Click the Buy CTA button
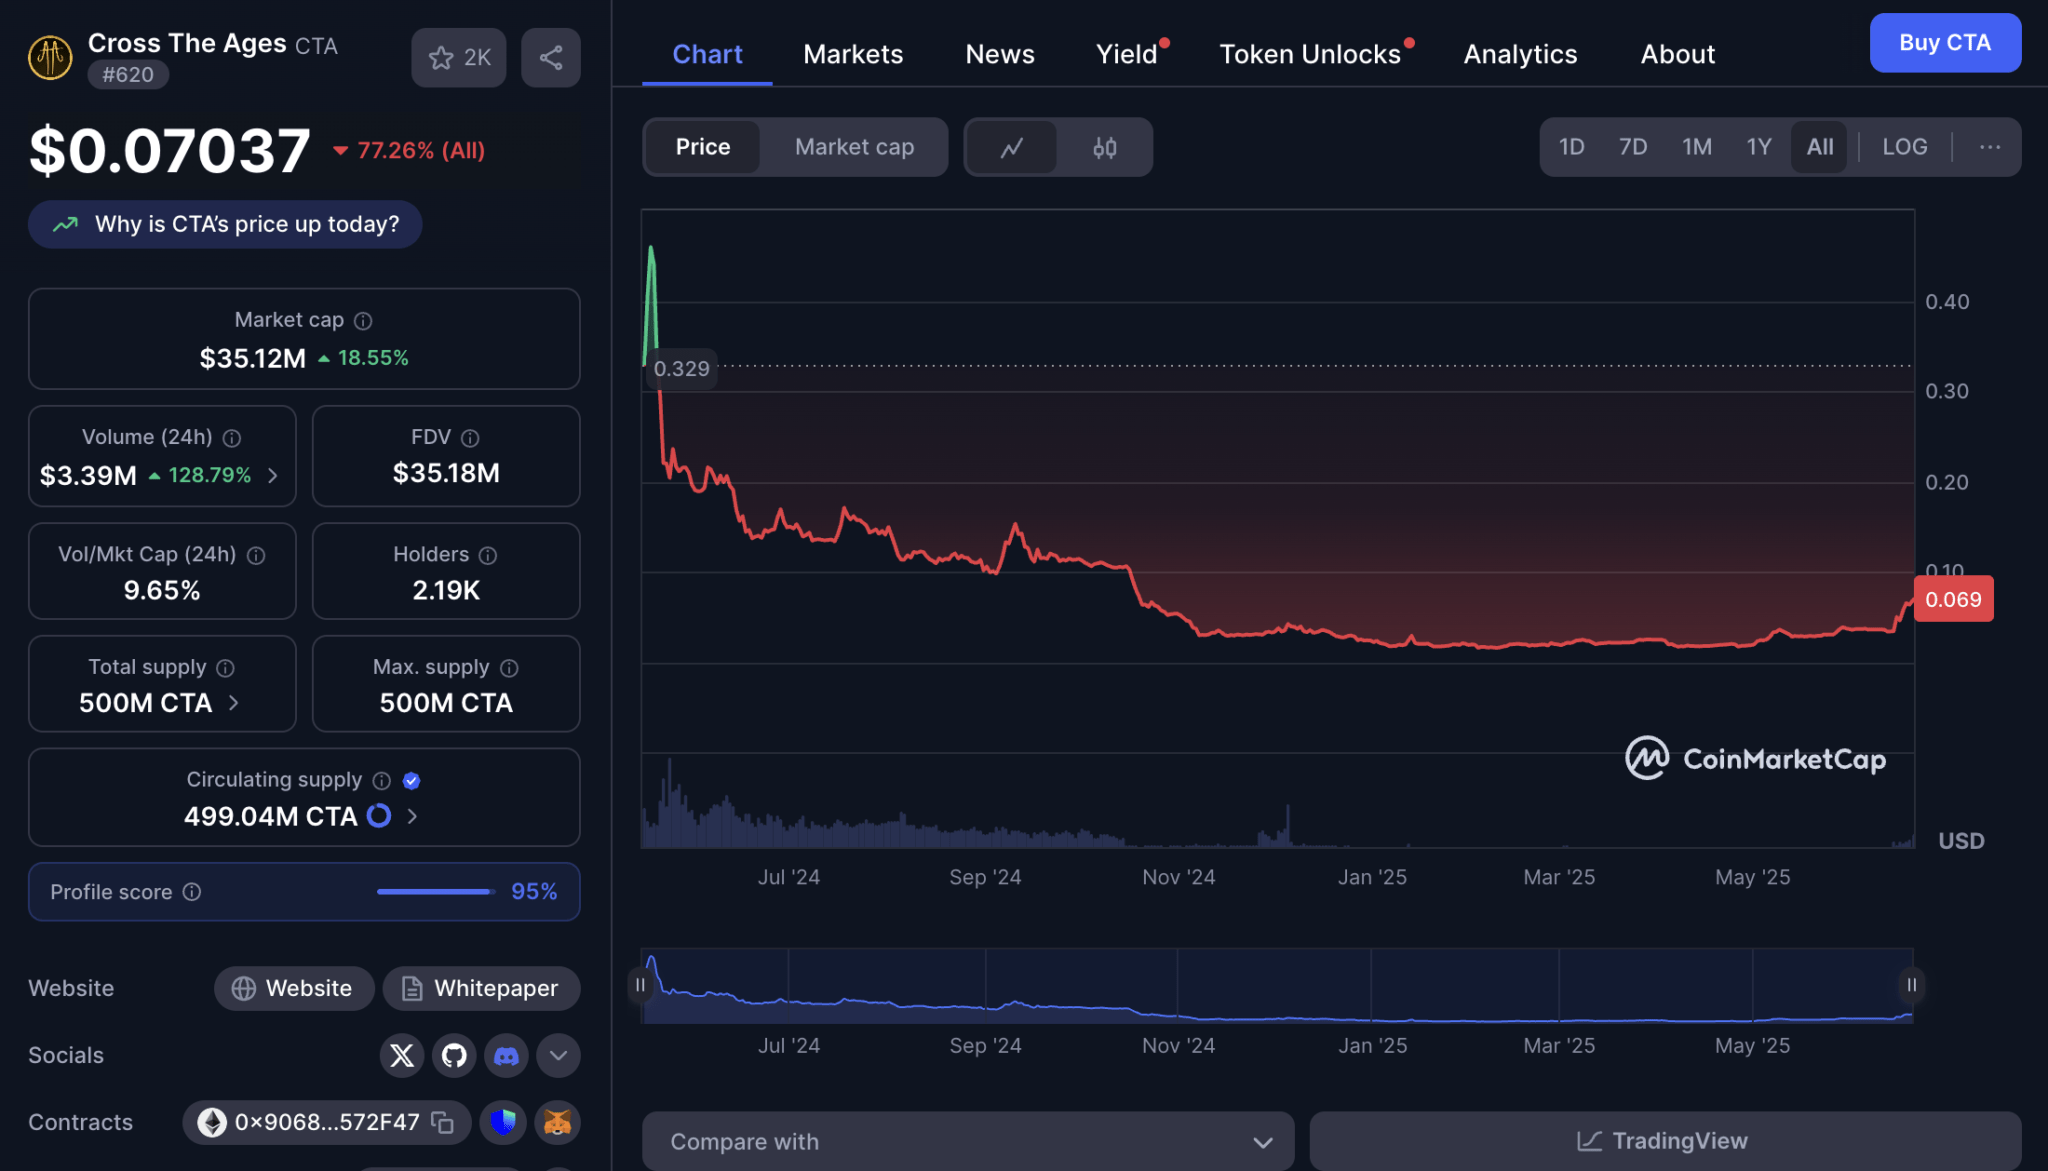The height and width of the screenshot is (1171, 2048). coord(1945,42)
